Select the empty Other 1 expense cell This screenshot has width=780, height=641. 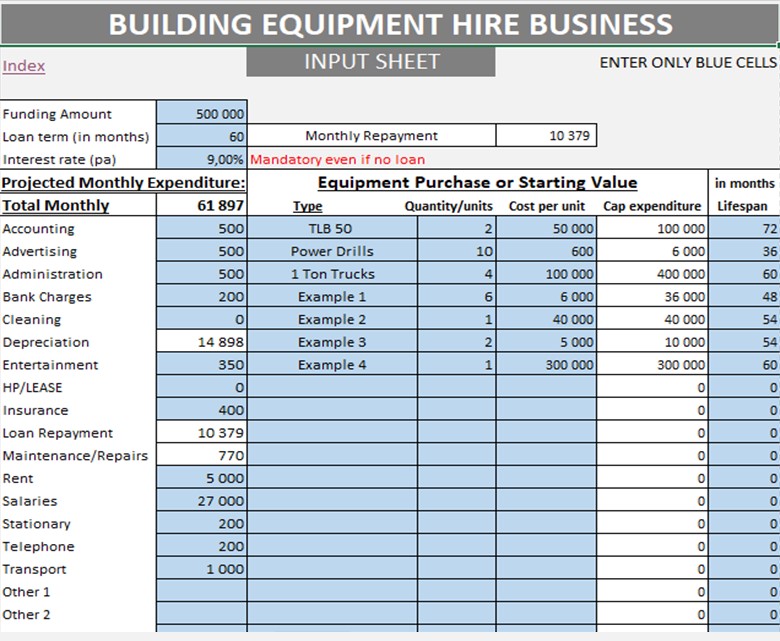click(202, 592)
